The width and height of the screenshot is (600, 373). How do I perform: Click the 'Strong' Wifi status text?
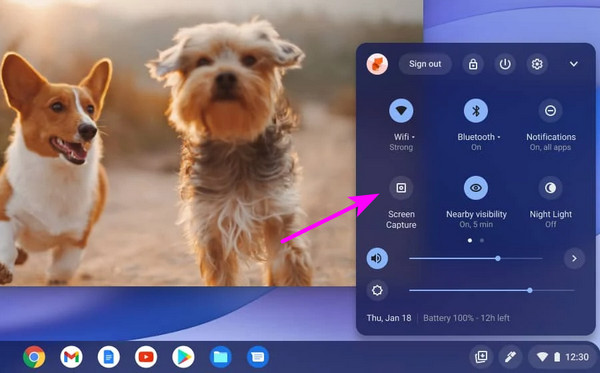pos(401,147)
